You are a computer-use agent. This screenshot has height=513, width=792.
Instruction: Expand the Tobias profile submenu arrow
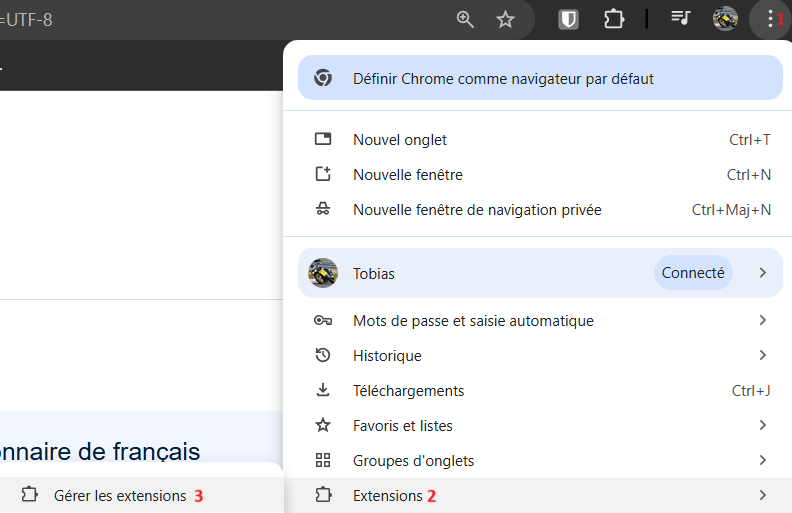pos(763,273)
